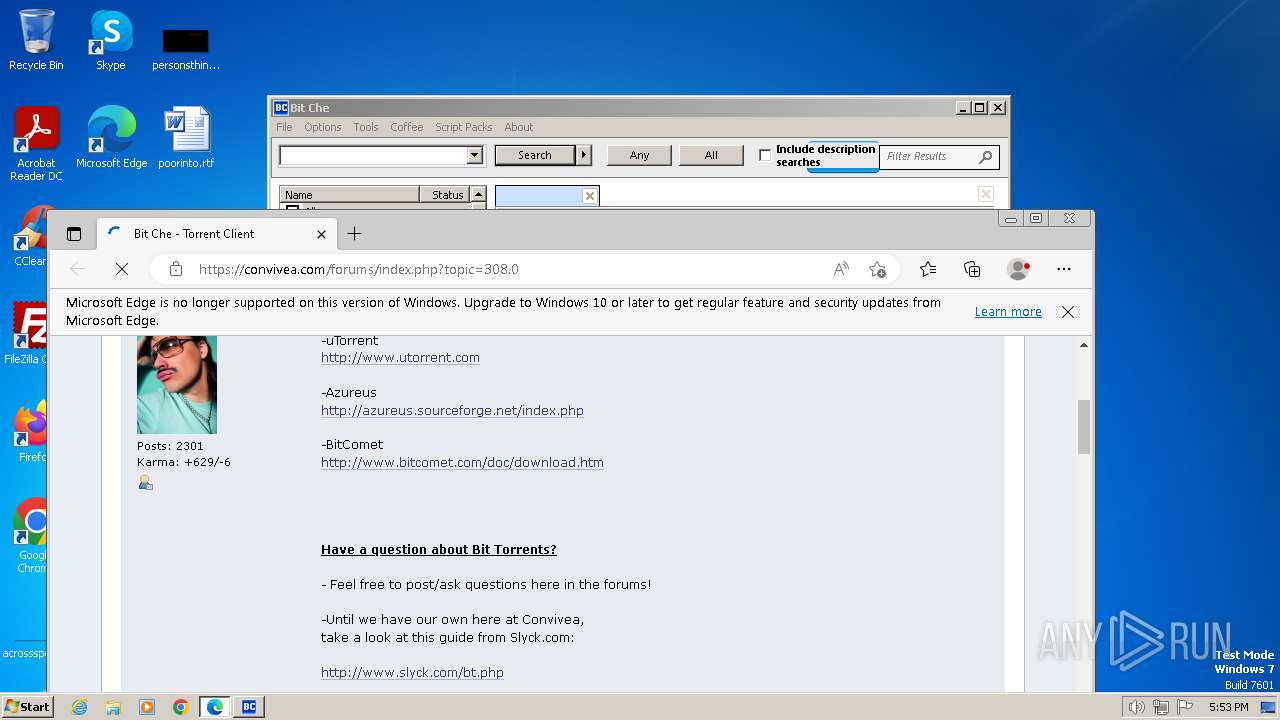This screenshot has width=1280, height=720.
Task: Open the Windows Start menu
Action: tap(28, 707)
